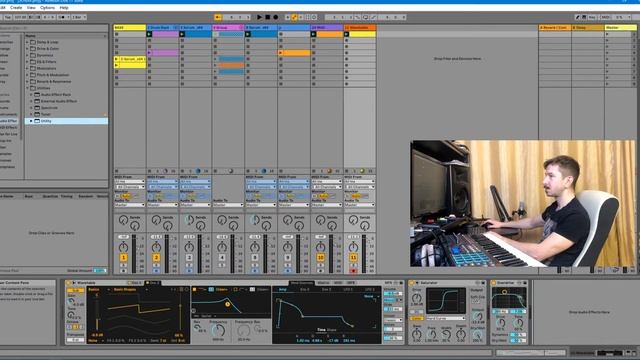The image size is (640, 360).
Task: Switch to Wavetable Osc 1 tab
Action: (135, 282)
